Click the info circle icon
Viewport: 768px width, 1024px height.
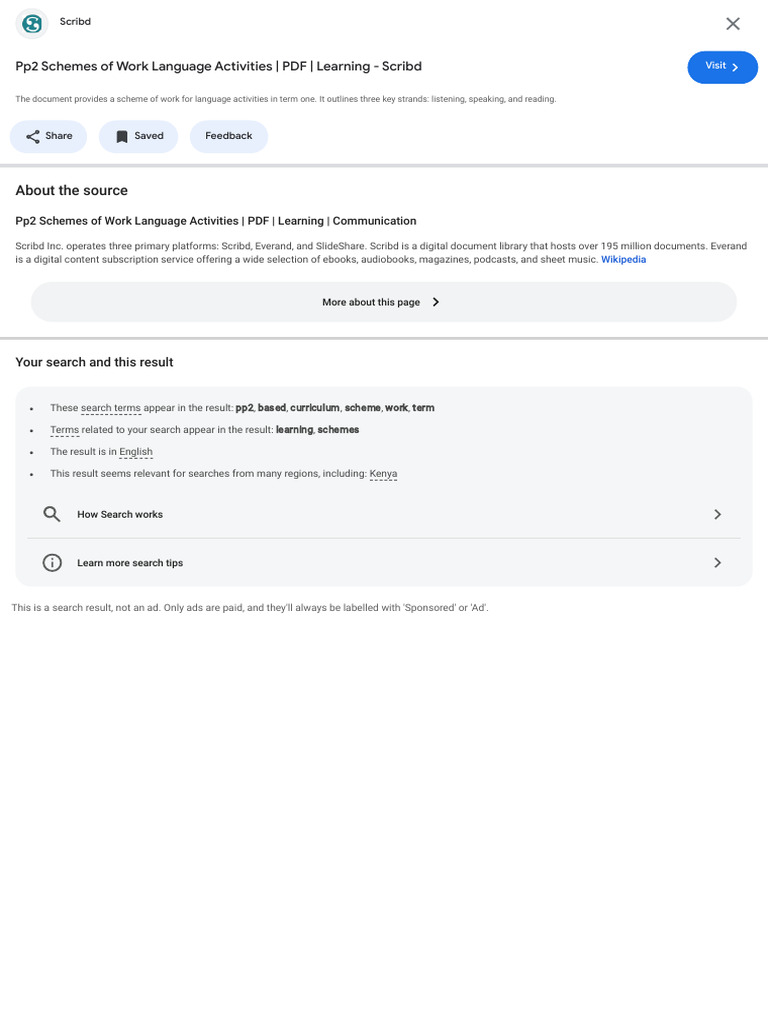tap(52, 563)
